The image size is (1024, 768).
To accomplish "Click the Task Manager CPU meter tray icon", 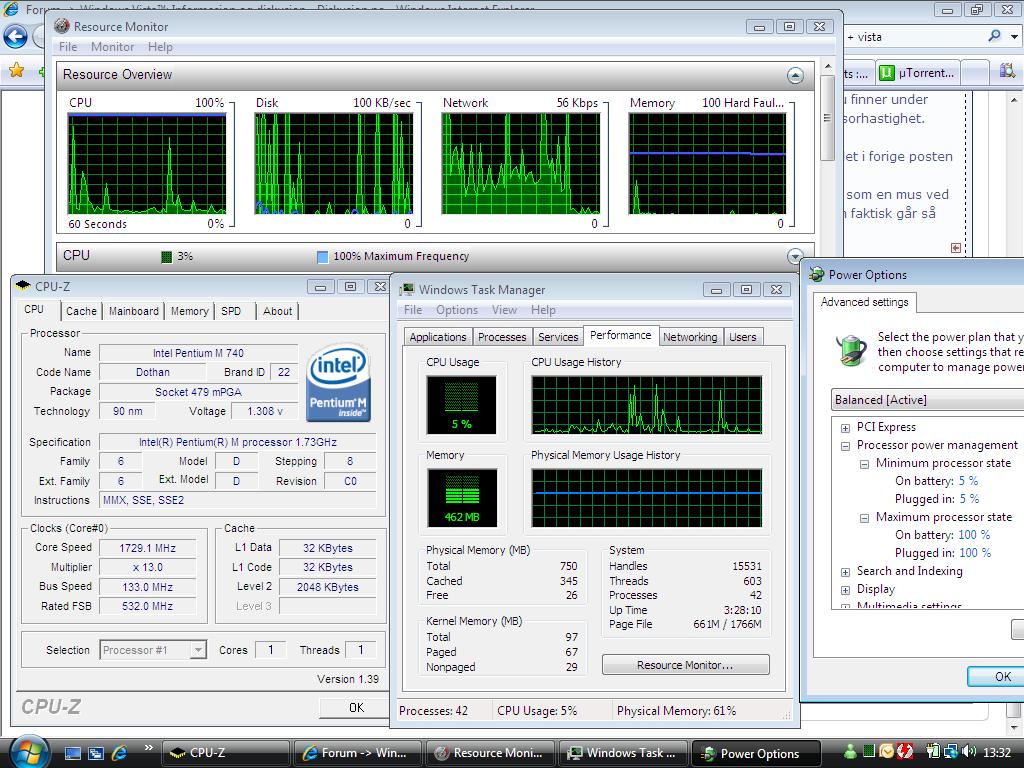I will tap(869, 751).
